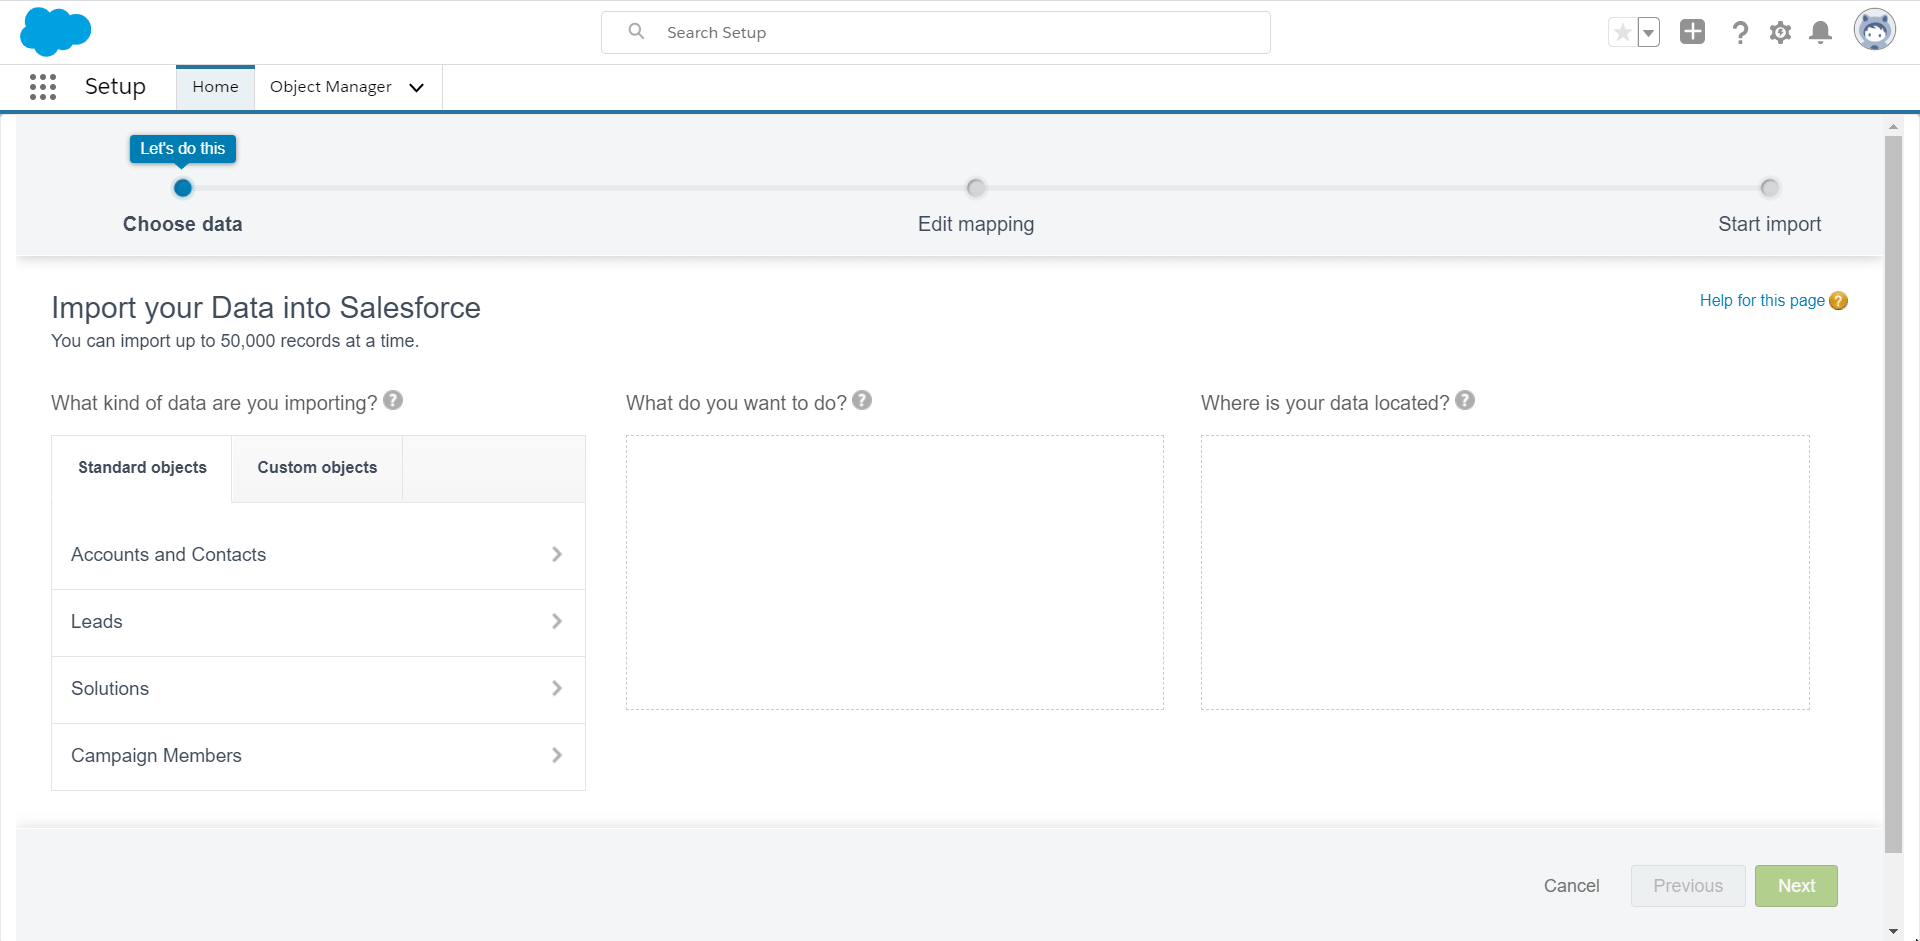Choose Campaign Members as import data
This screenshot has height=941, width=1920.
coord(318,756)
